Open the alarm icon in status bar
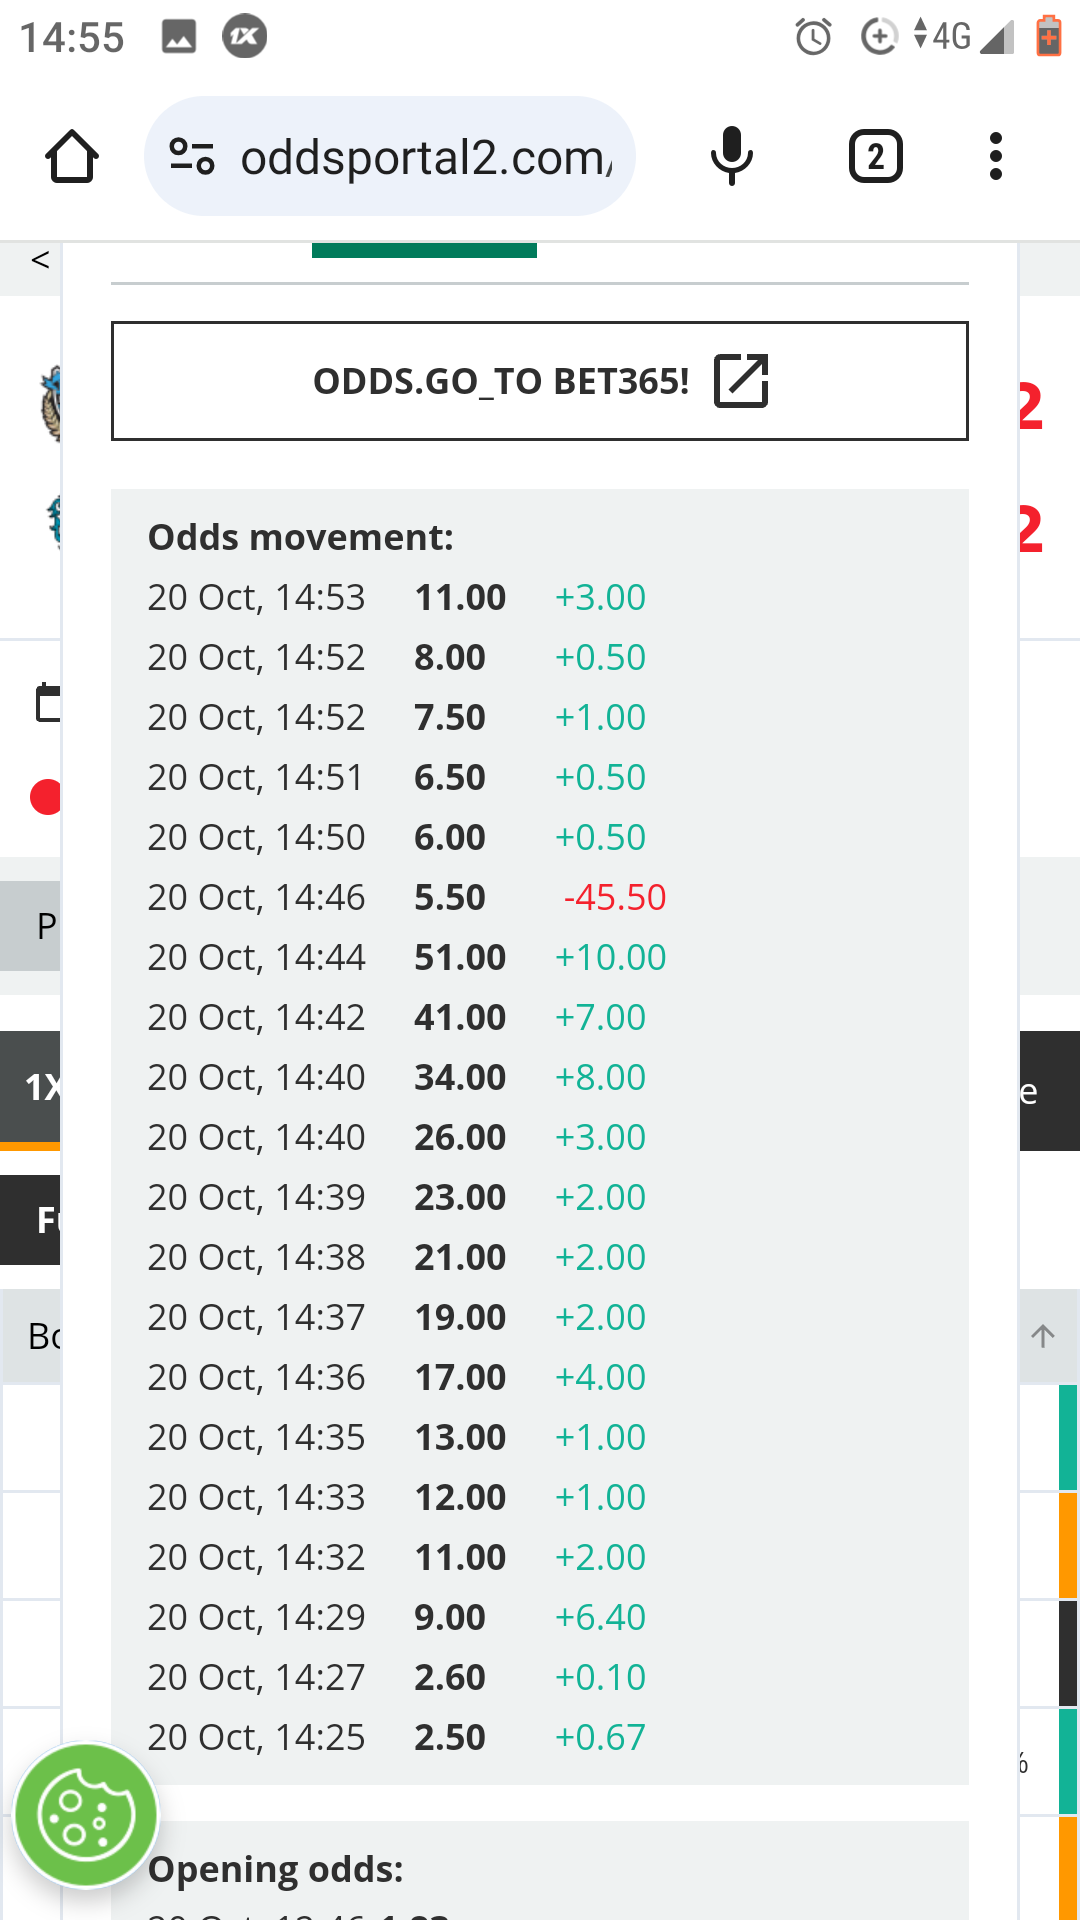The width and height of the screenshot is (1080, 1920). pyautogui.click(x=813, y=38)
